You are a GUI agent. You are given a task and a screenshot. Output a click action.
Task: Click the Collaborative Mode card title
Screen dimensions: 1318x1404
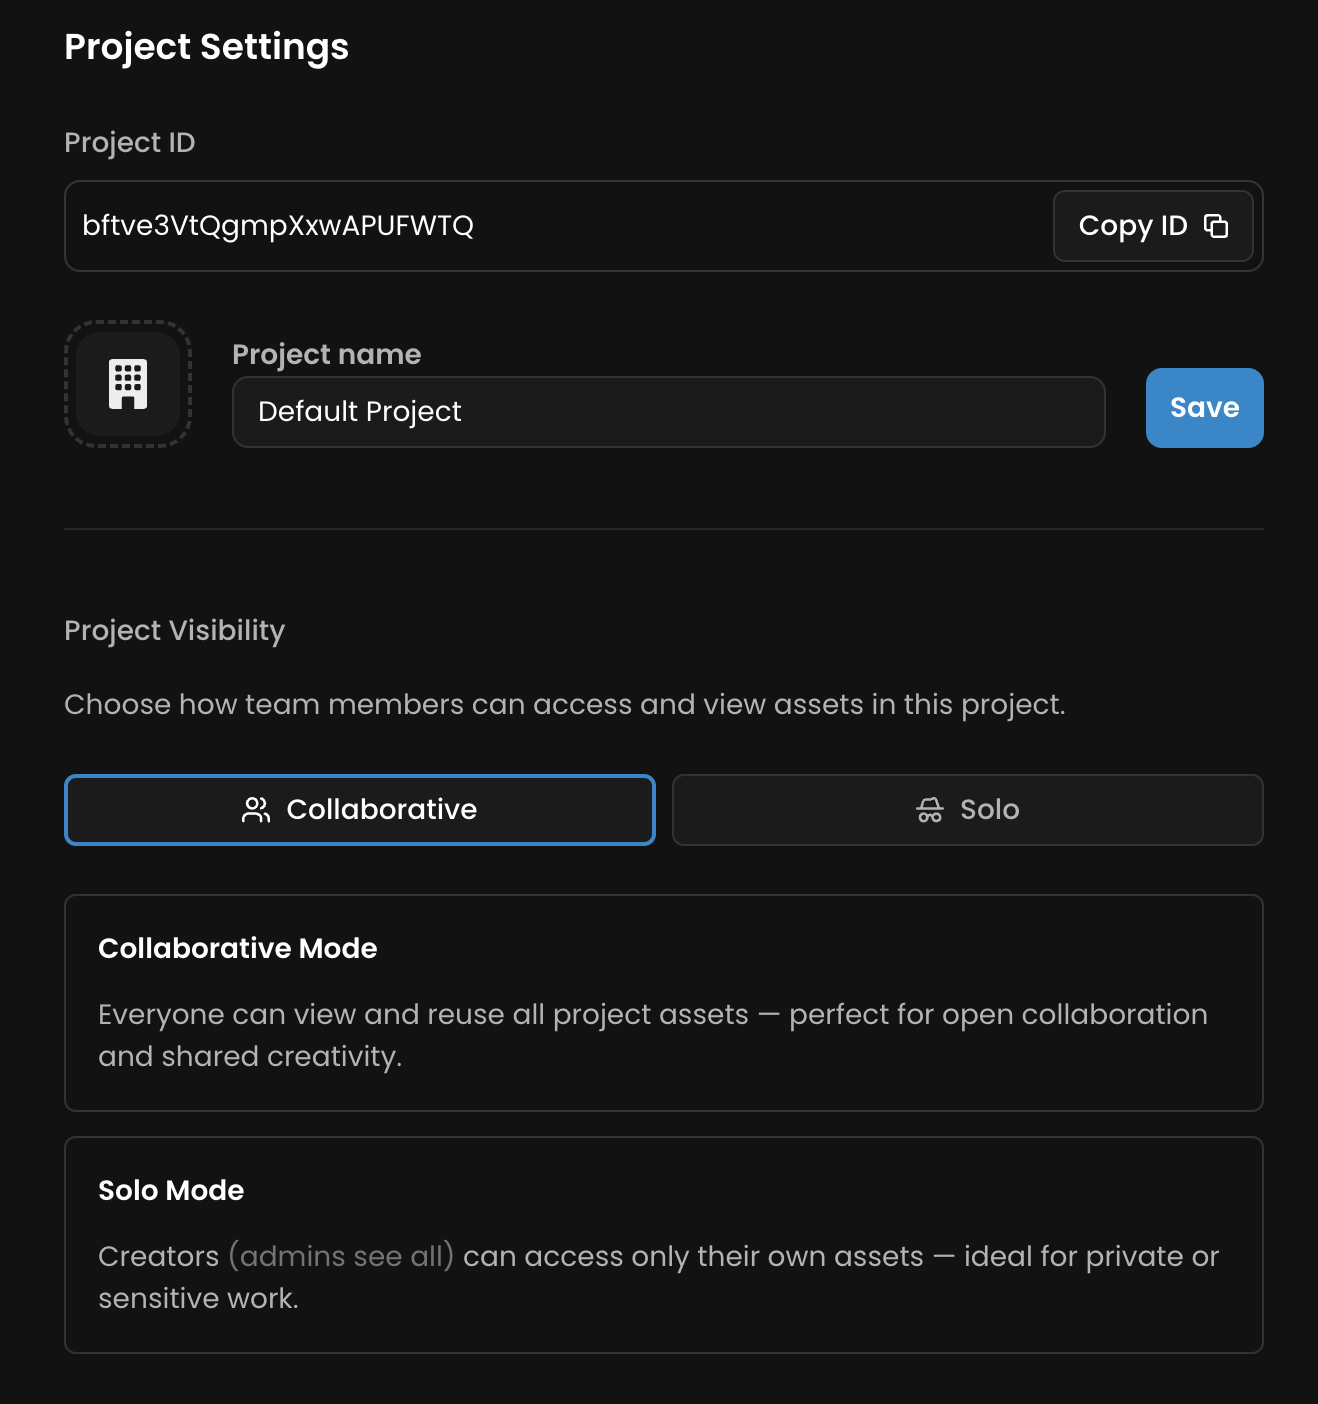click(238, 948)
